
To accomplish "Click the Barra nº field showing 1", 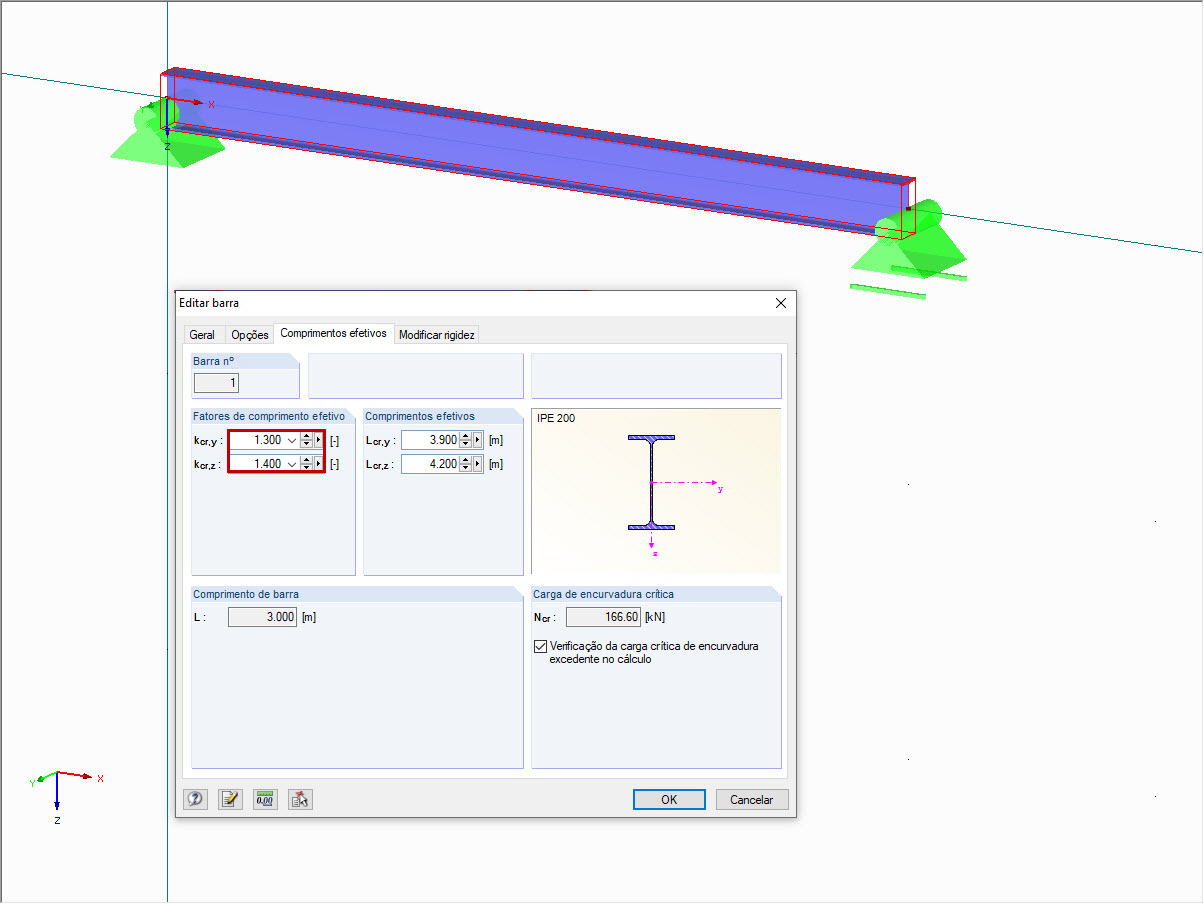I will [x=216, y=382].
